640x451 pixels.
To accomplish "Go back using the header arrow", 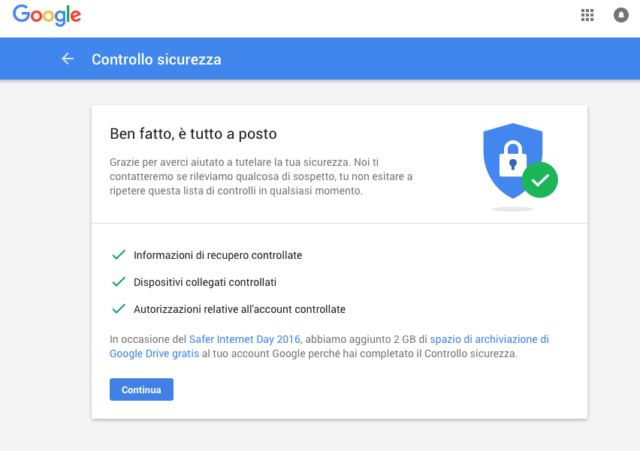I will (x=68, y=59).
